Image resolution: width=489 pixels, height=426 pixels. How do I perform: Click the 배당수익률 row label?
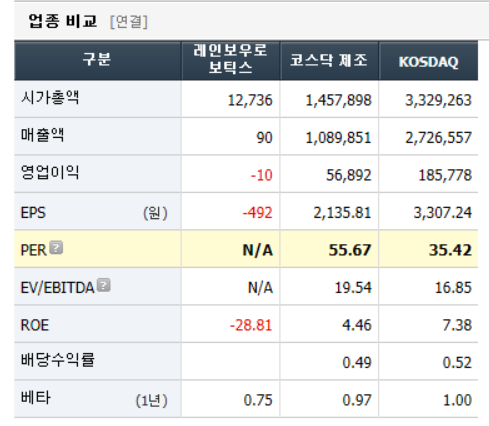[58, 360]
